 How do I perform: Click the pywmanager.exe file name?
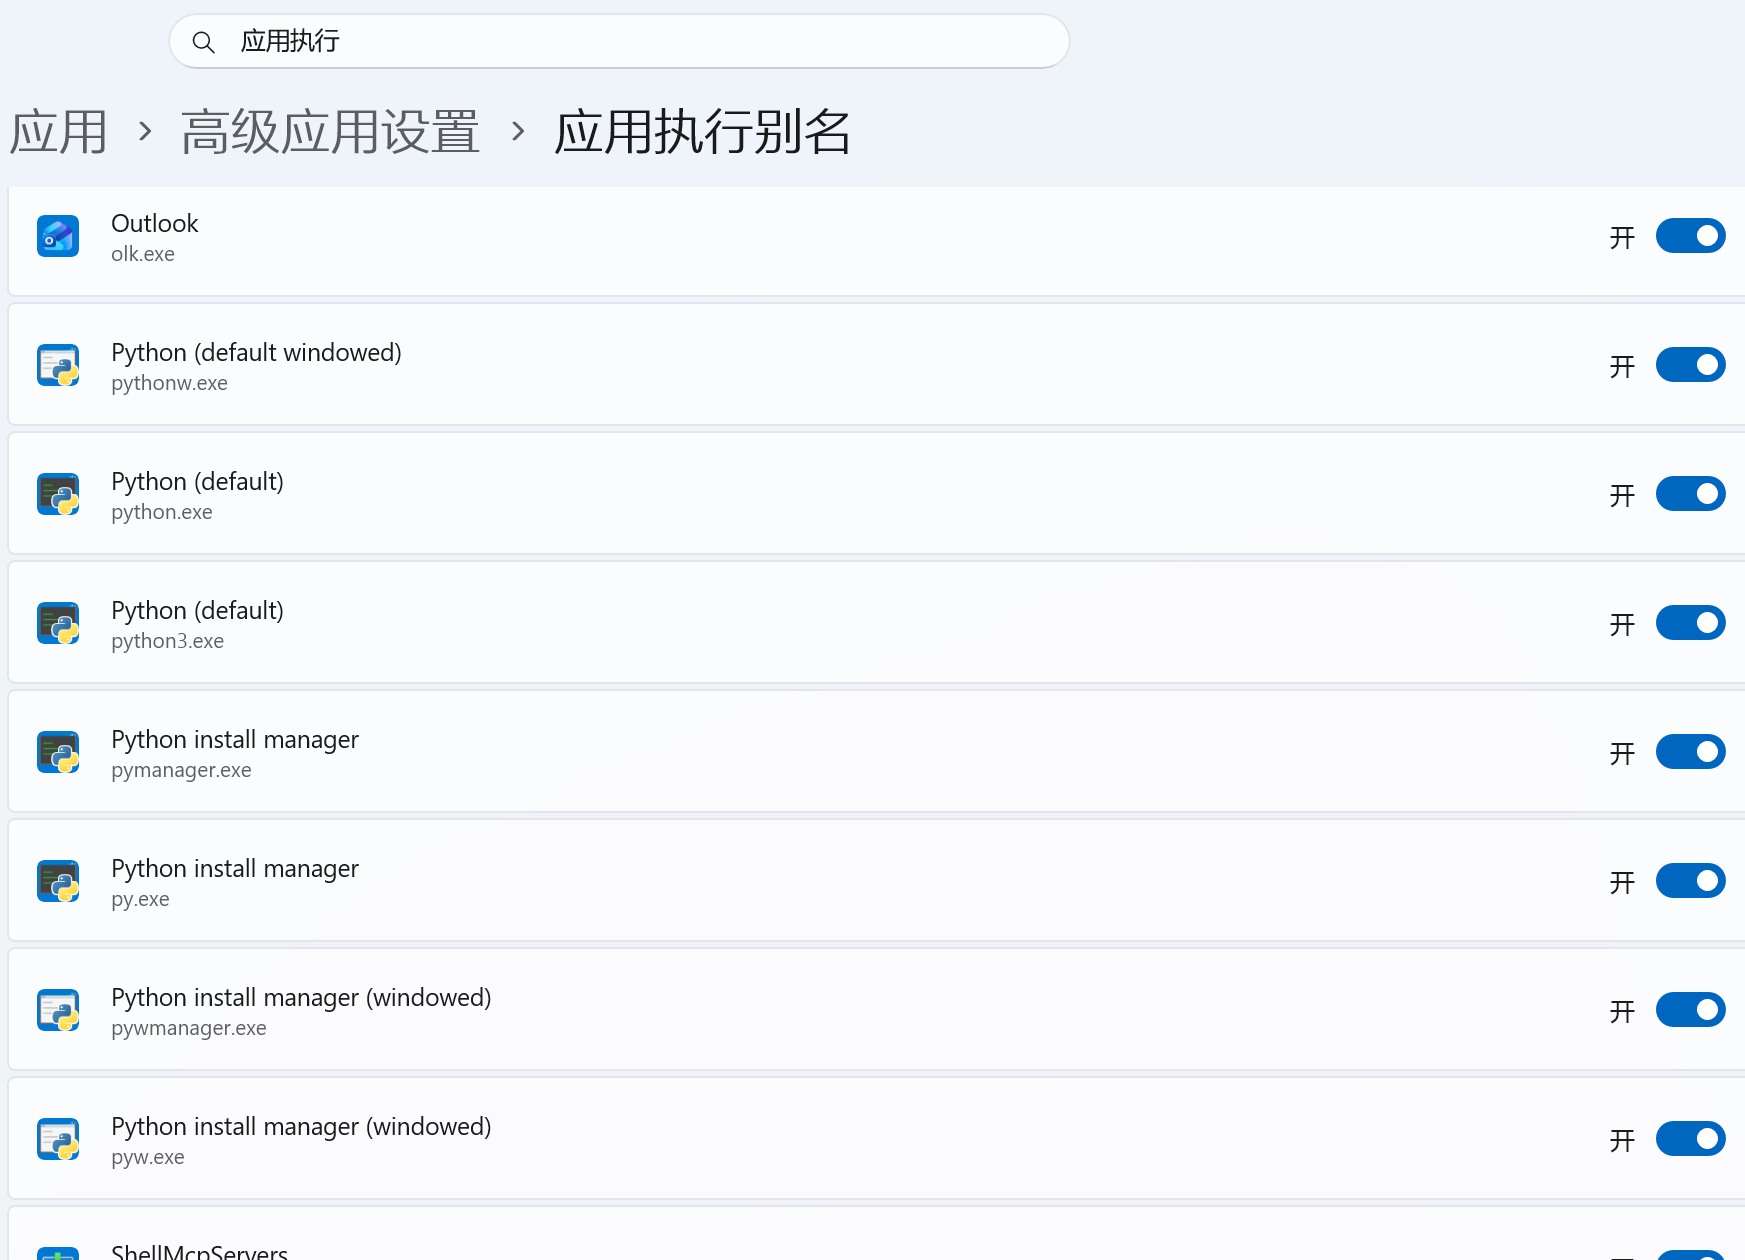click(x=189, y=1028)
